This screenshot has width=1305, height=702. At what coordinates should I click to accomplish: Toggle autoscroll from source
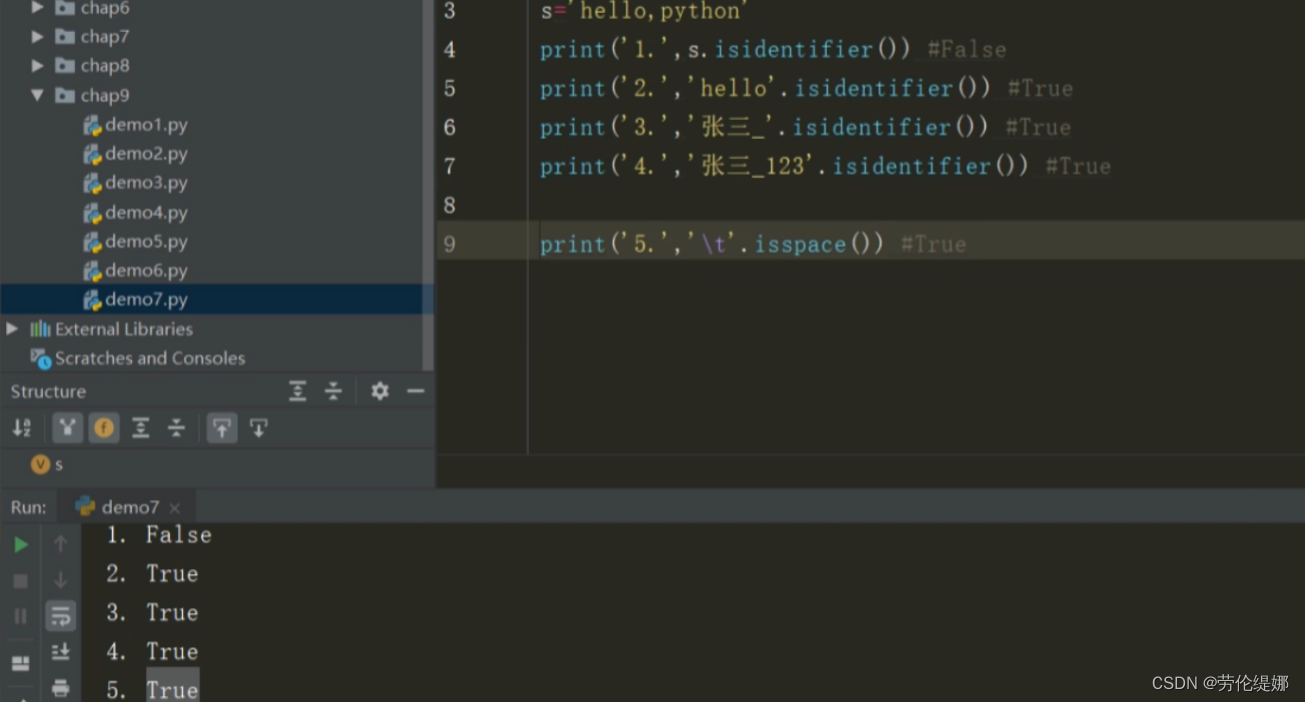tap(258, 428)
